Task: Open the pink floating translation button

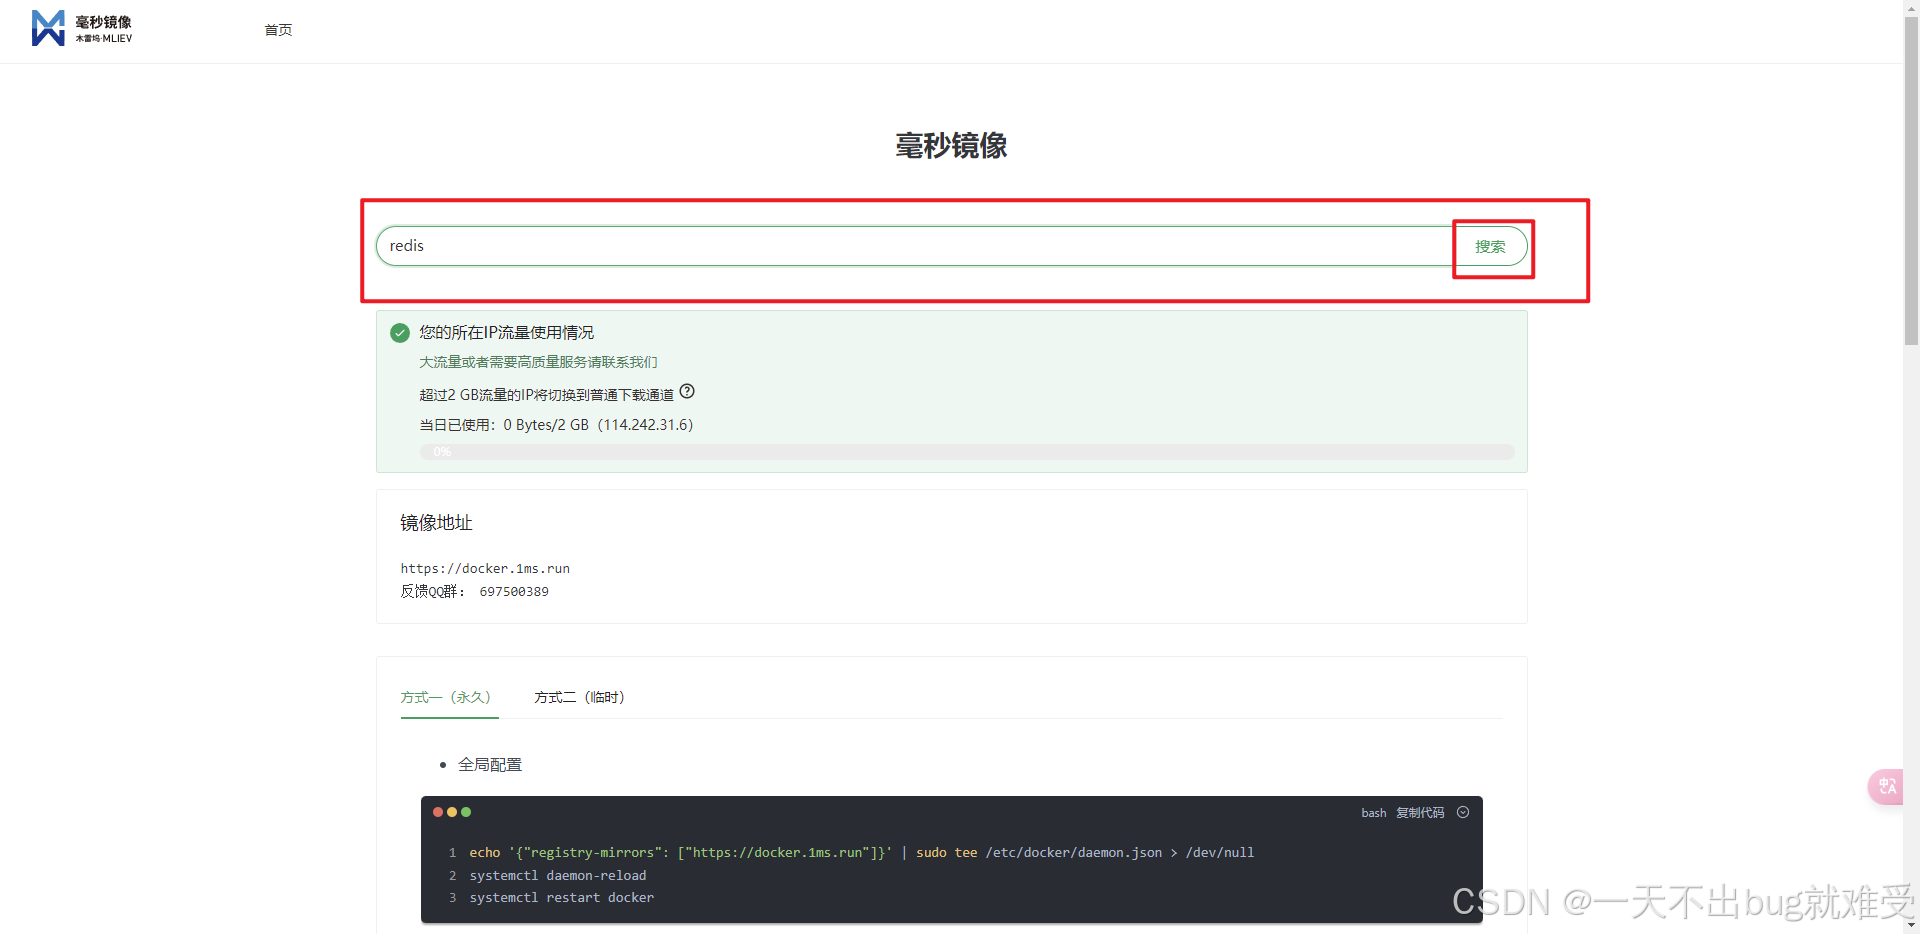Action: (1886, 787)
